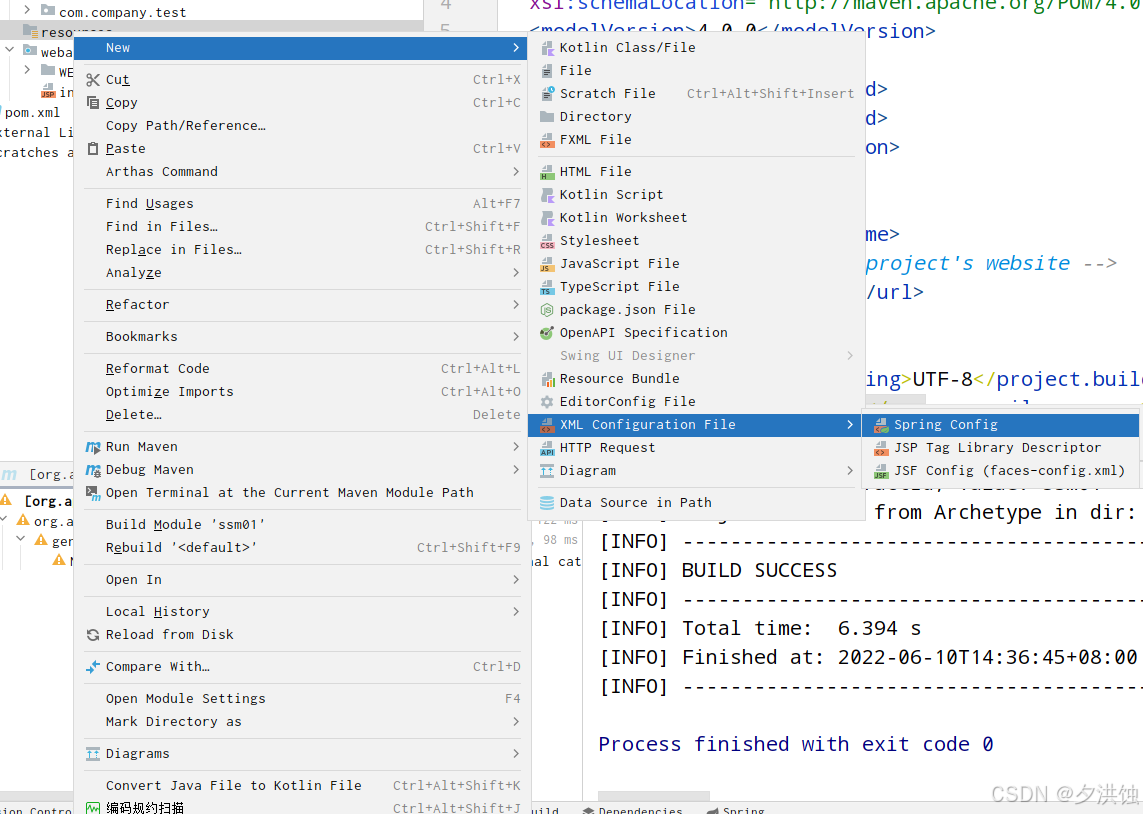
Task: Select XML Configuration File entry
Action: coord(695,425)
